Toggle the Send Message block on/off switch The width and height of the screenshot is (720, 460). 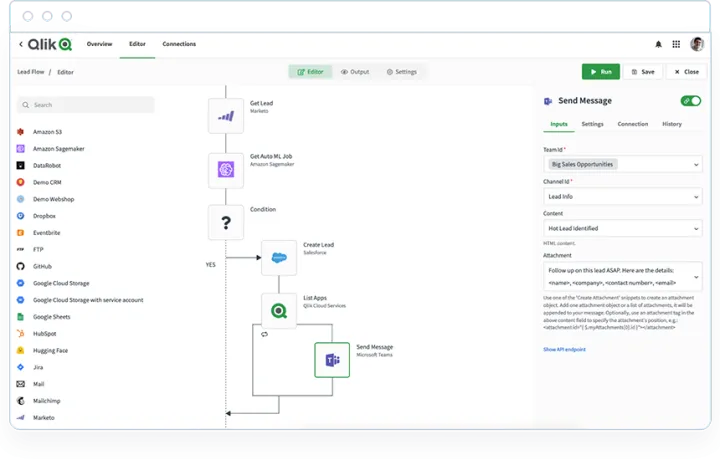point(690,101)
